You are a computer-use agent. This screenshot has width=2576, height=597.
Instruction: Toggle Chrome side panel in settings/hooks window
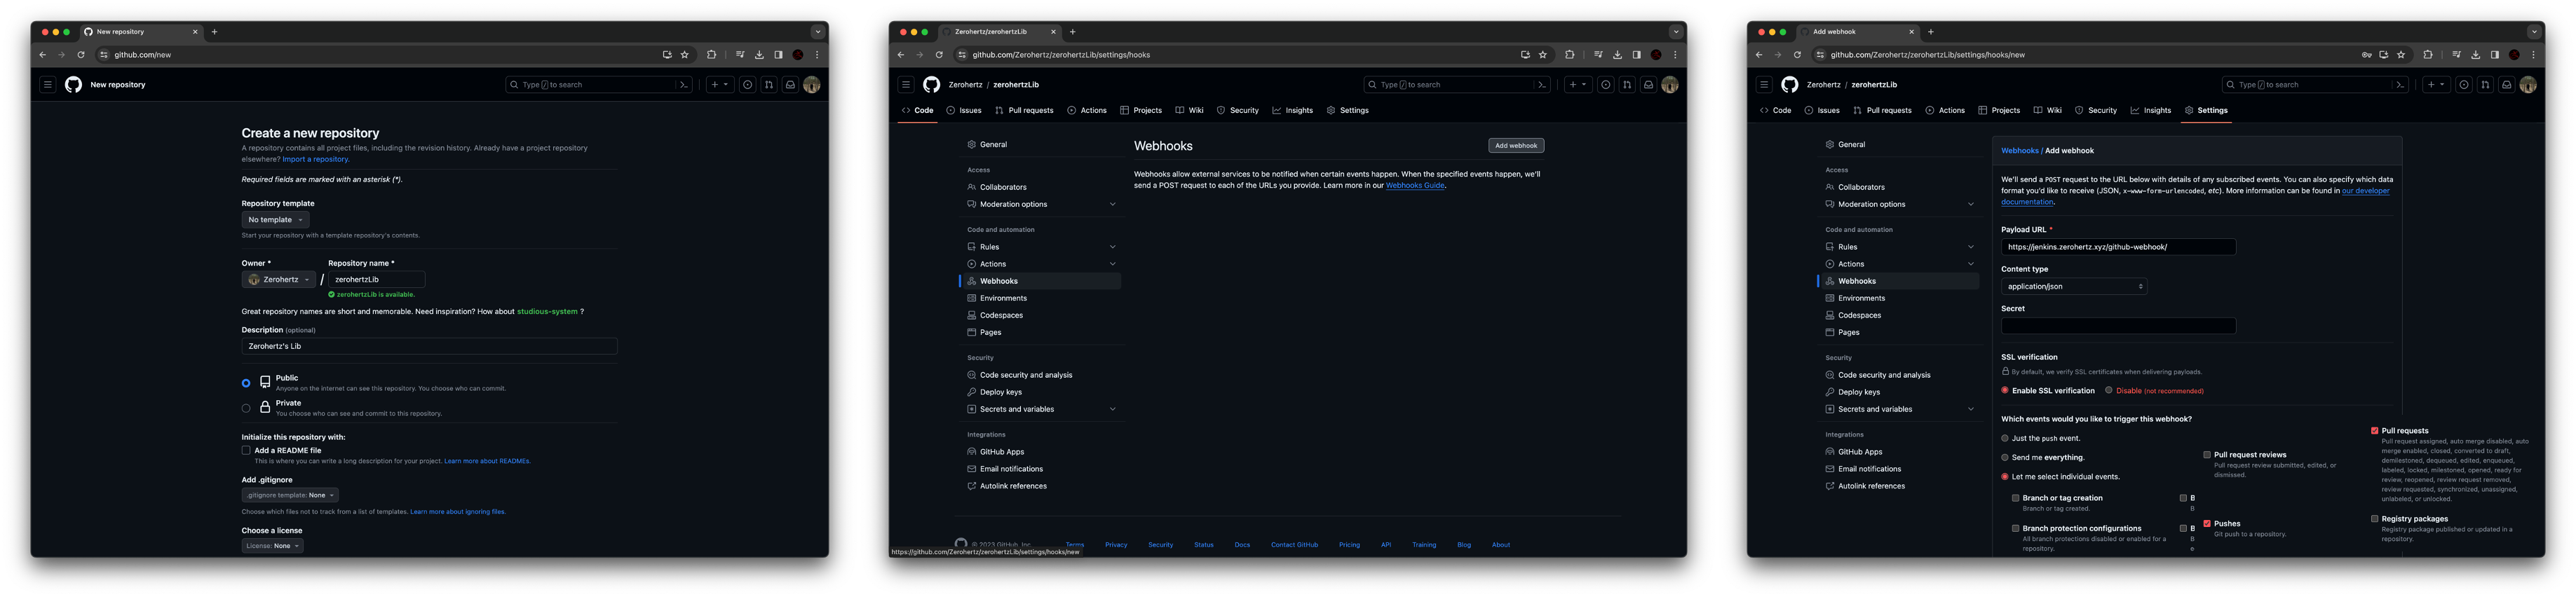pyautogui.click(x=1636, y=55)
